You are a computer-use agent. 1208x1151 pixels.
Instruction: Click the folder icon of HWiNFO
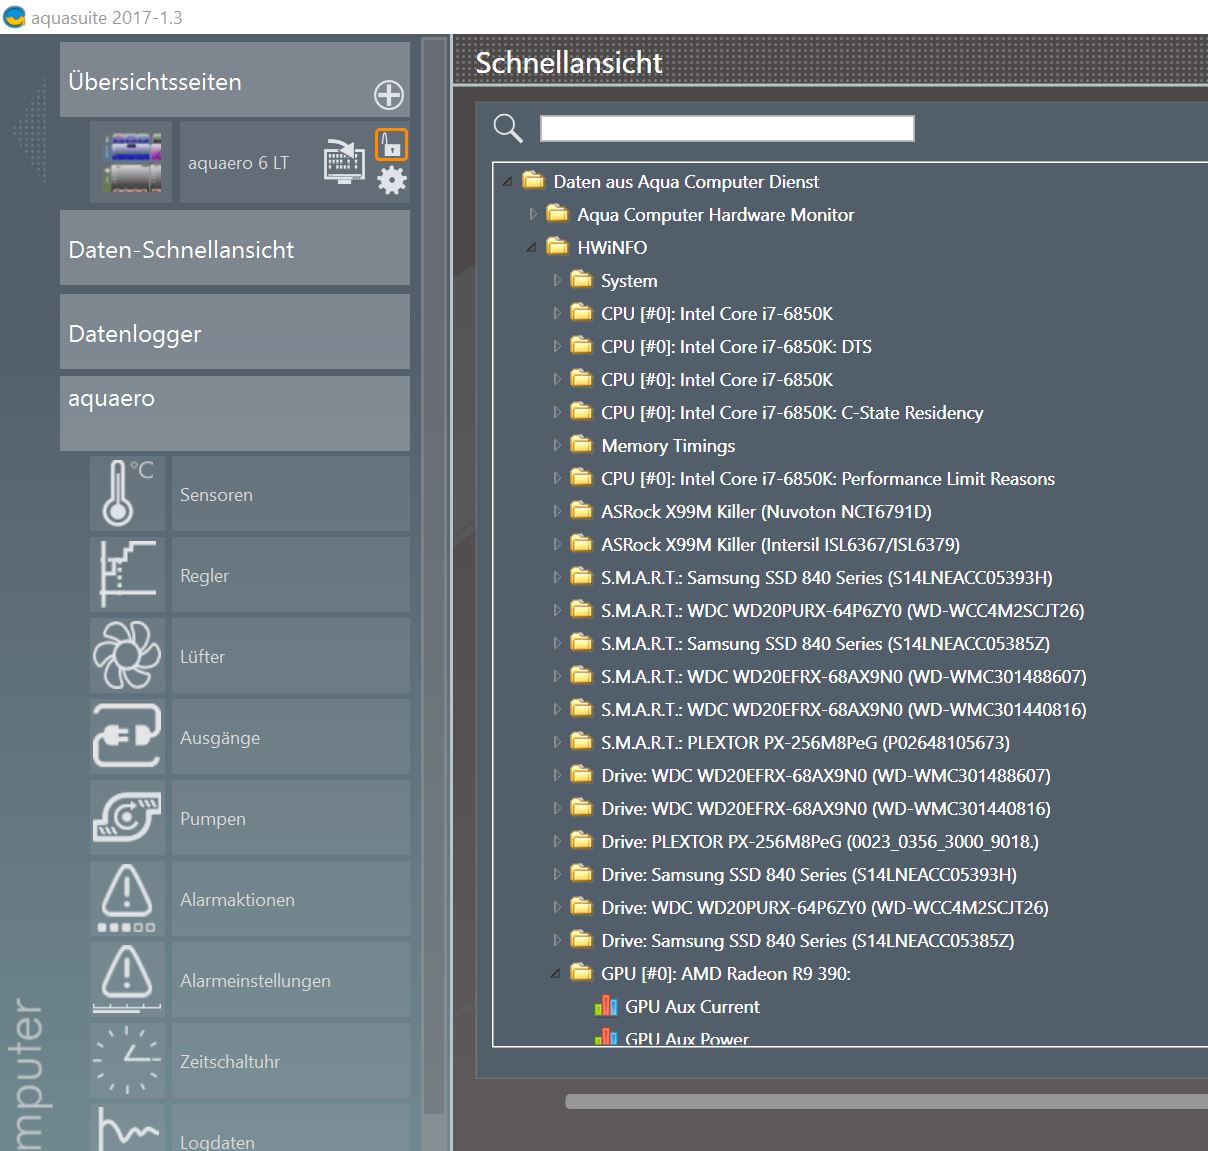(x=558, y=246)
